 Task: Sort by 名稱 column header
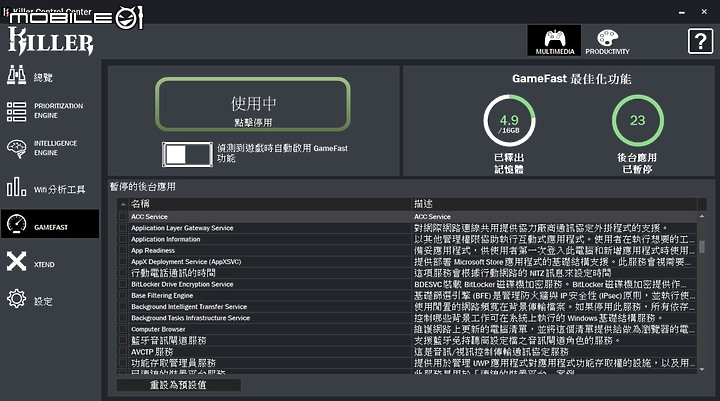pos(270,204)
